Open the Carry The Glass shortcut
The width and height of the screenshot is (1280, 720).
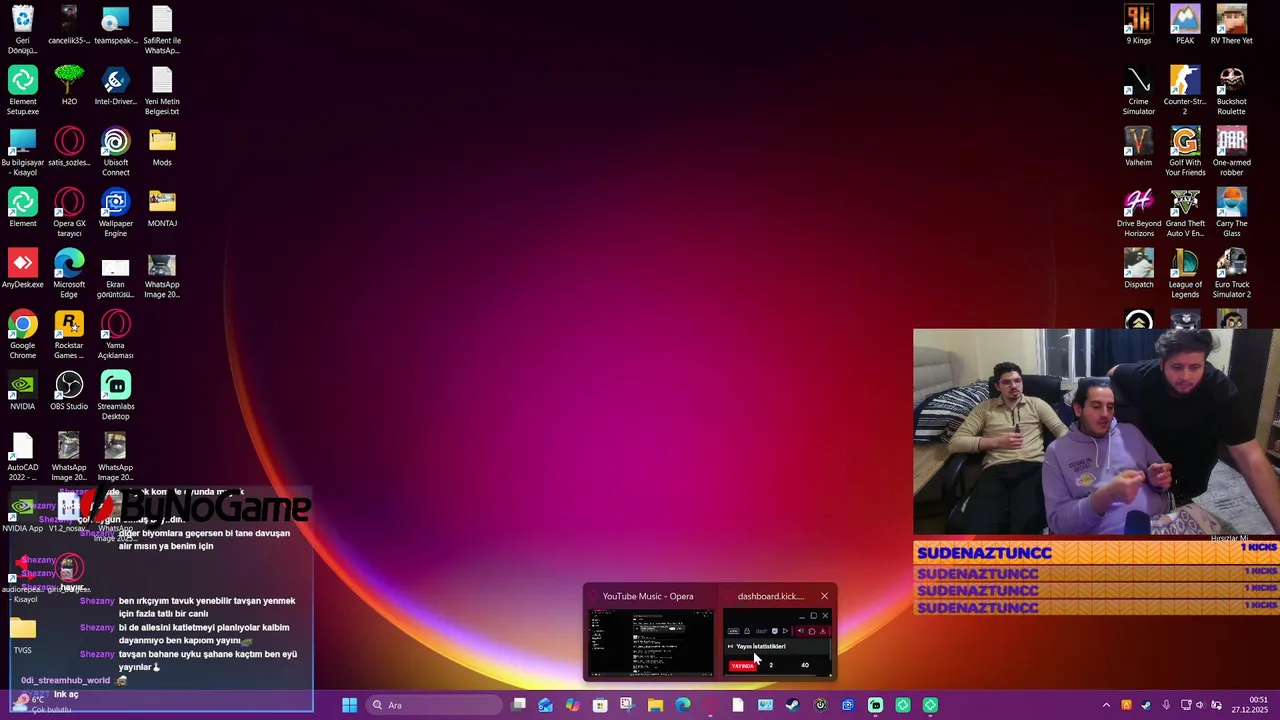pyautogui.click(x=1232, y=212)
